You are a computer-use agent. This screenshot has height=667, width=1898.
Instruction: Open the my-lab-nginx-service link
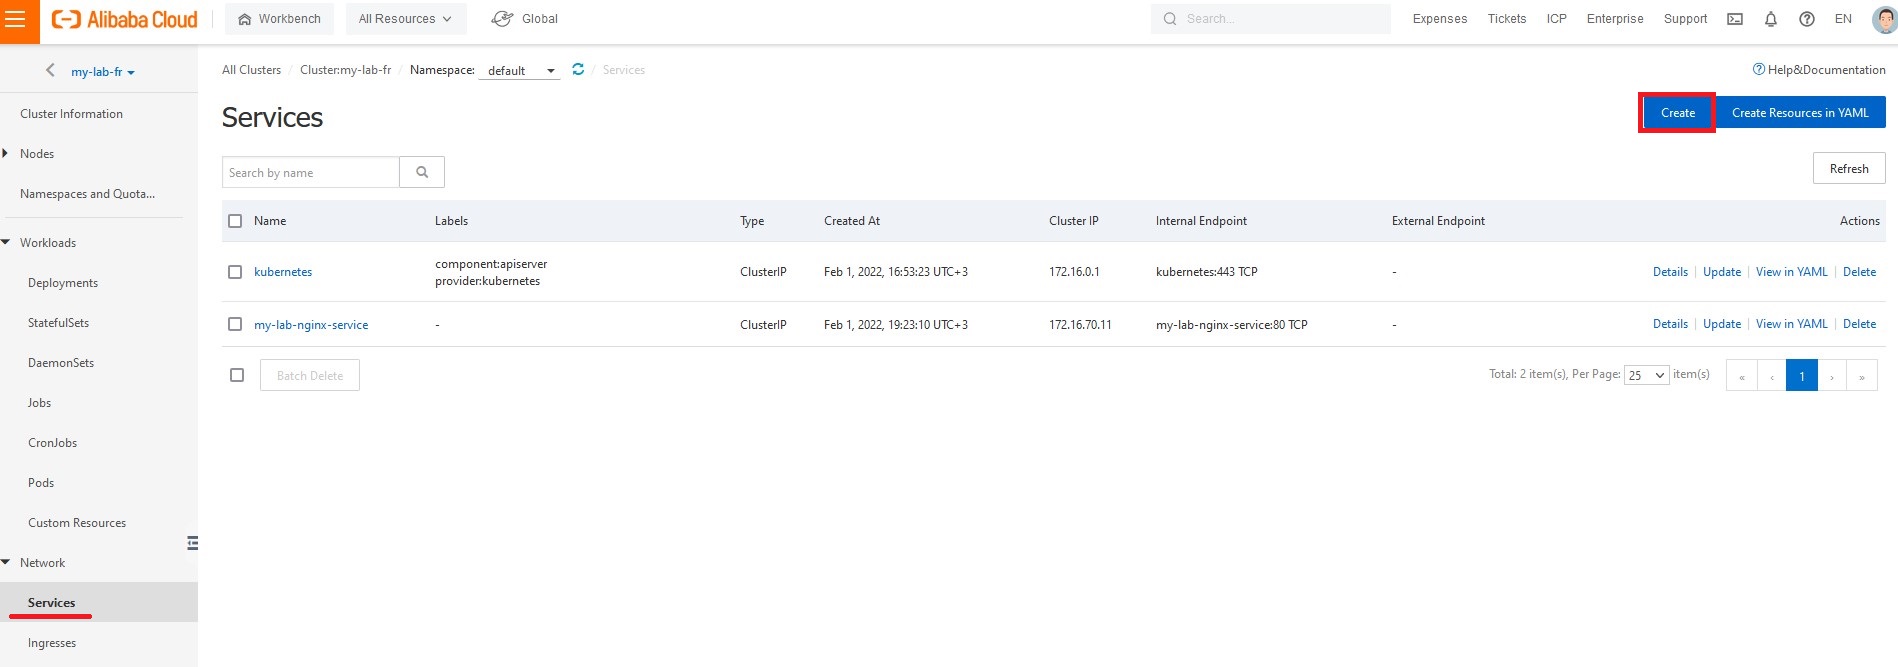click(x=311, y=325)
